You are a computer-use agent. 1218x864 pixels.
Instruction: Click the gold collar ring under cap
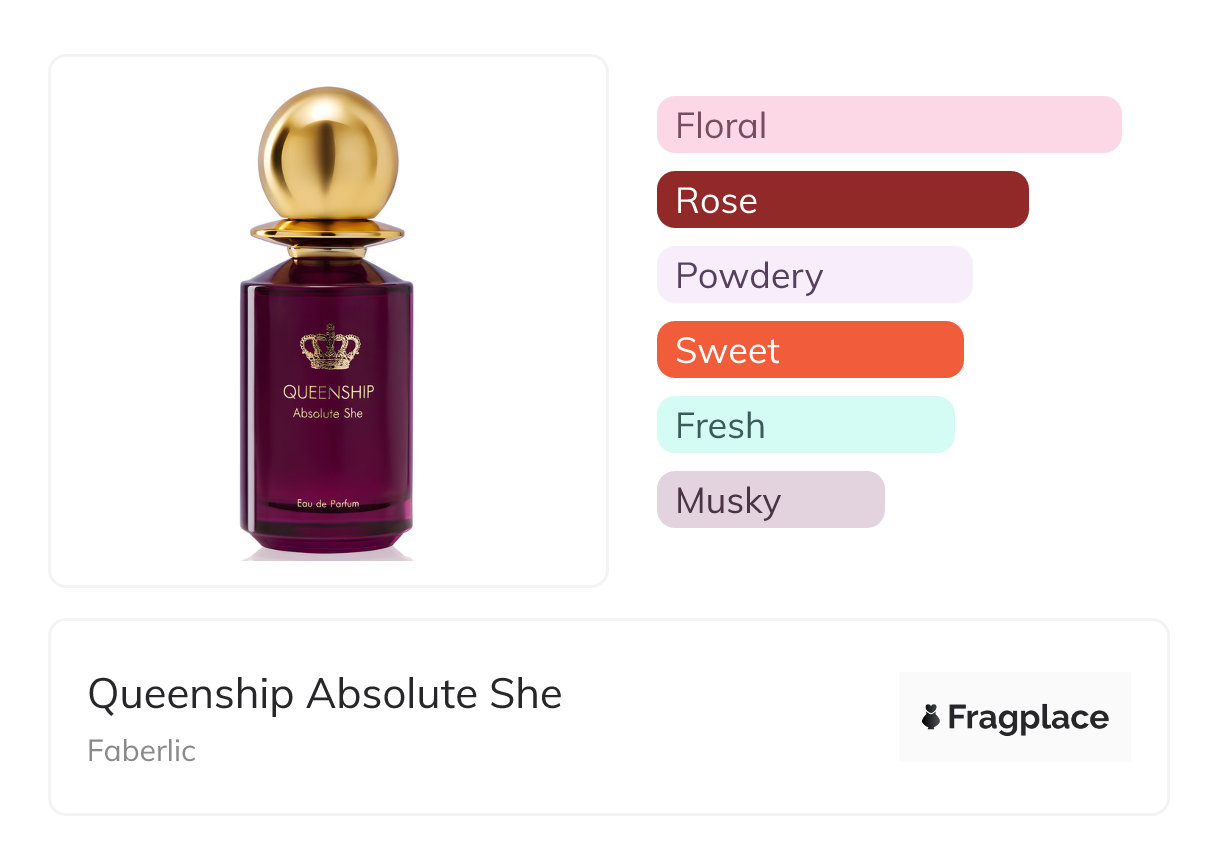pos(327,233)
